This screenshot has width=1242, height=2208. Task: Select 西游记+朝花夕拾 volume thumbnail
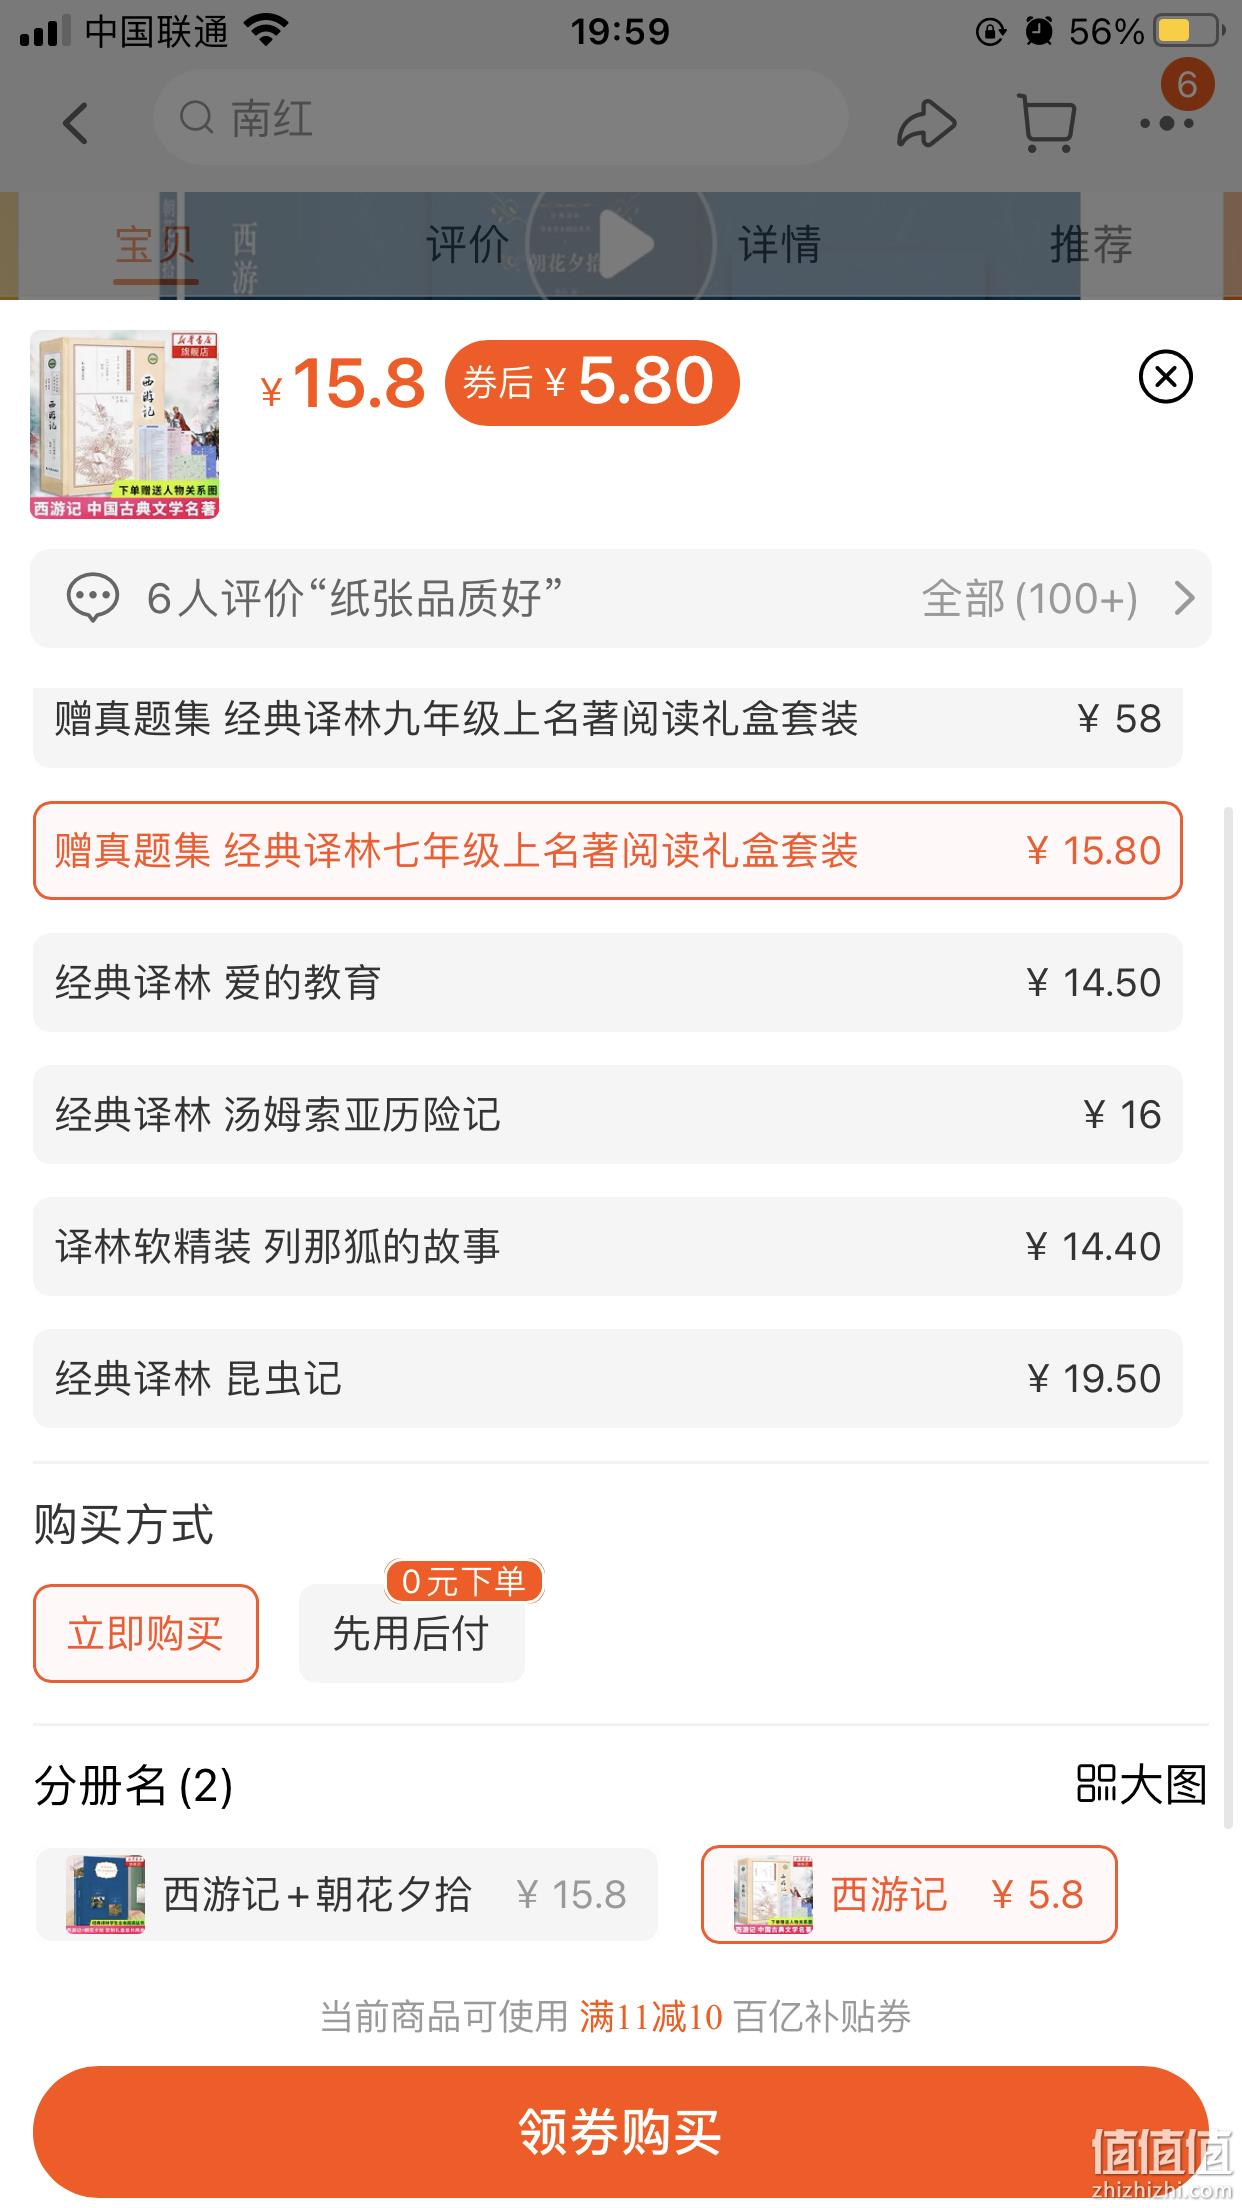pos(105,1894)
